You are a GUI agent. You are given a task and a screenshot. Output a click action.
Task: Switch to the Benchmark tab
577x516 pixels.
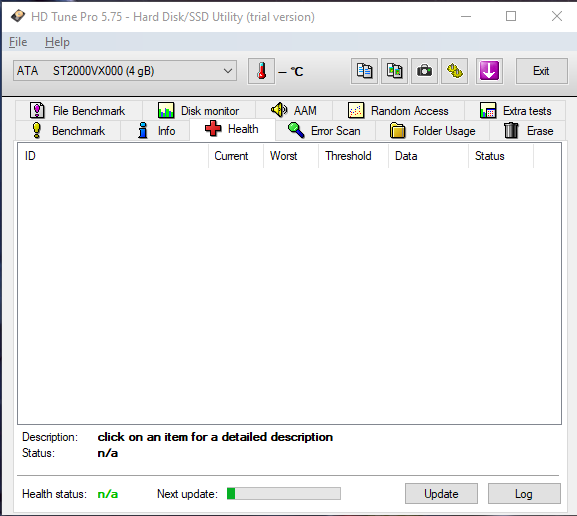point(68,131)
